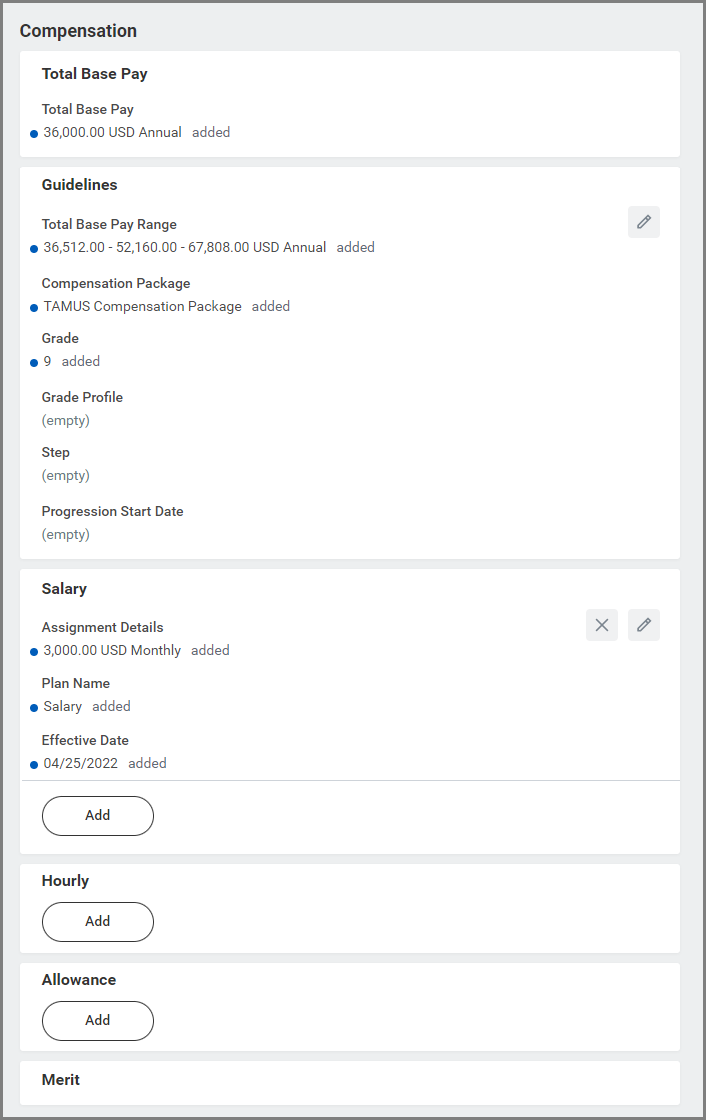Screen dimensions: 706x1120
Task: Click the Compensation page heading
Action: point(78,31)
